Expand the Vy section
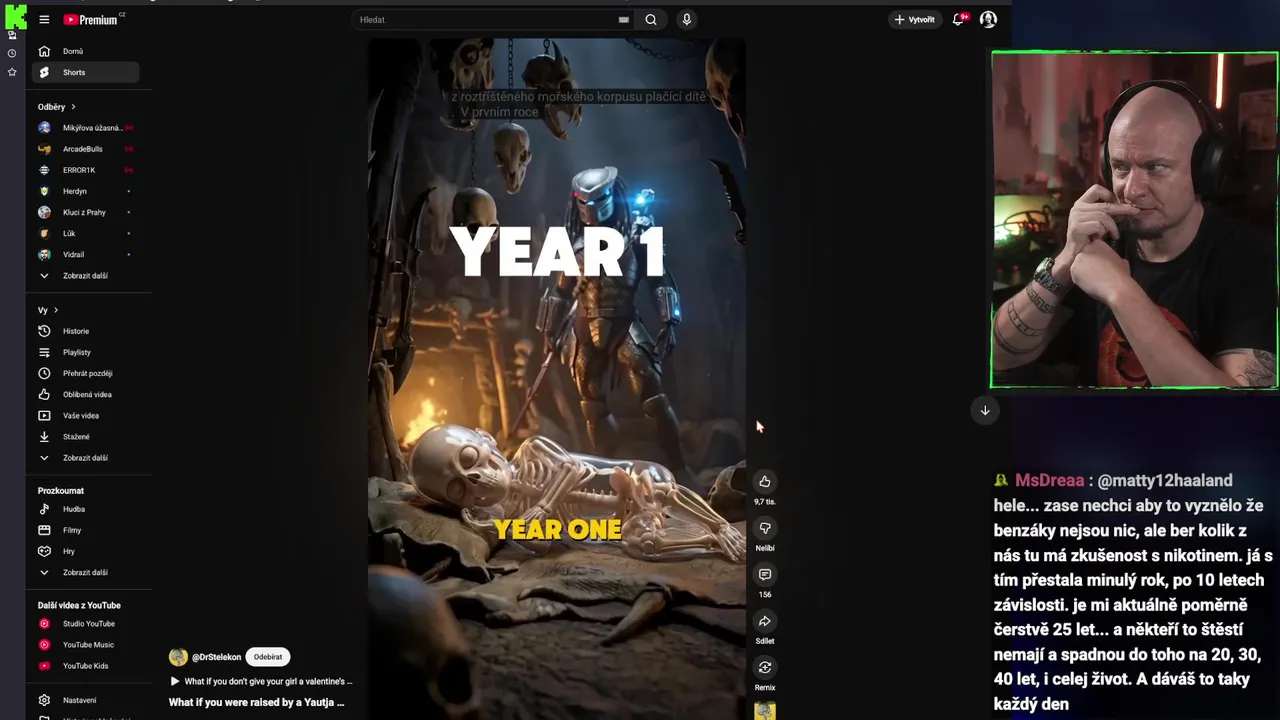The image size is (1280, 720). [48, 310]
